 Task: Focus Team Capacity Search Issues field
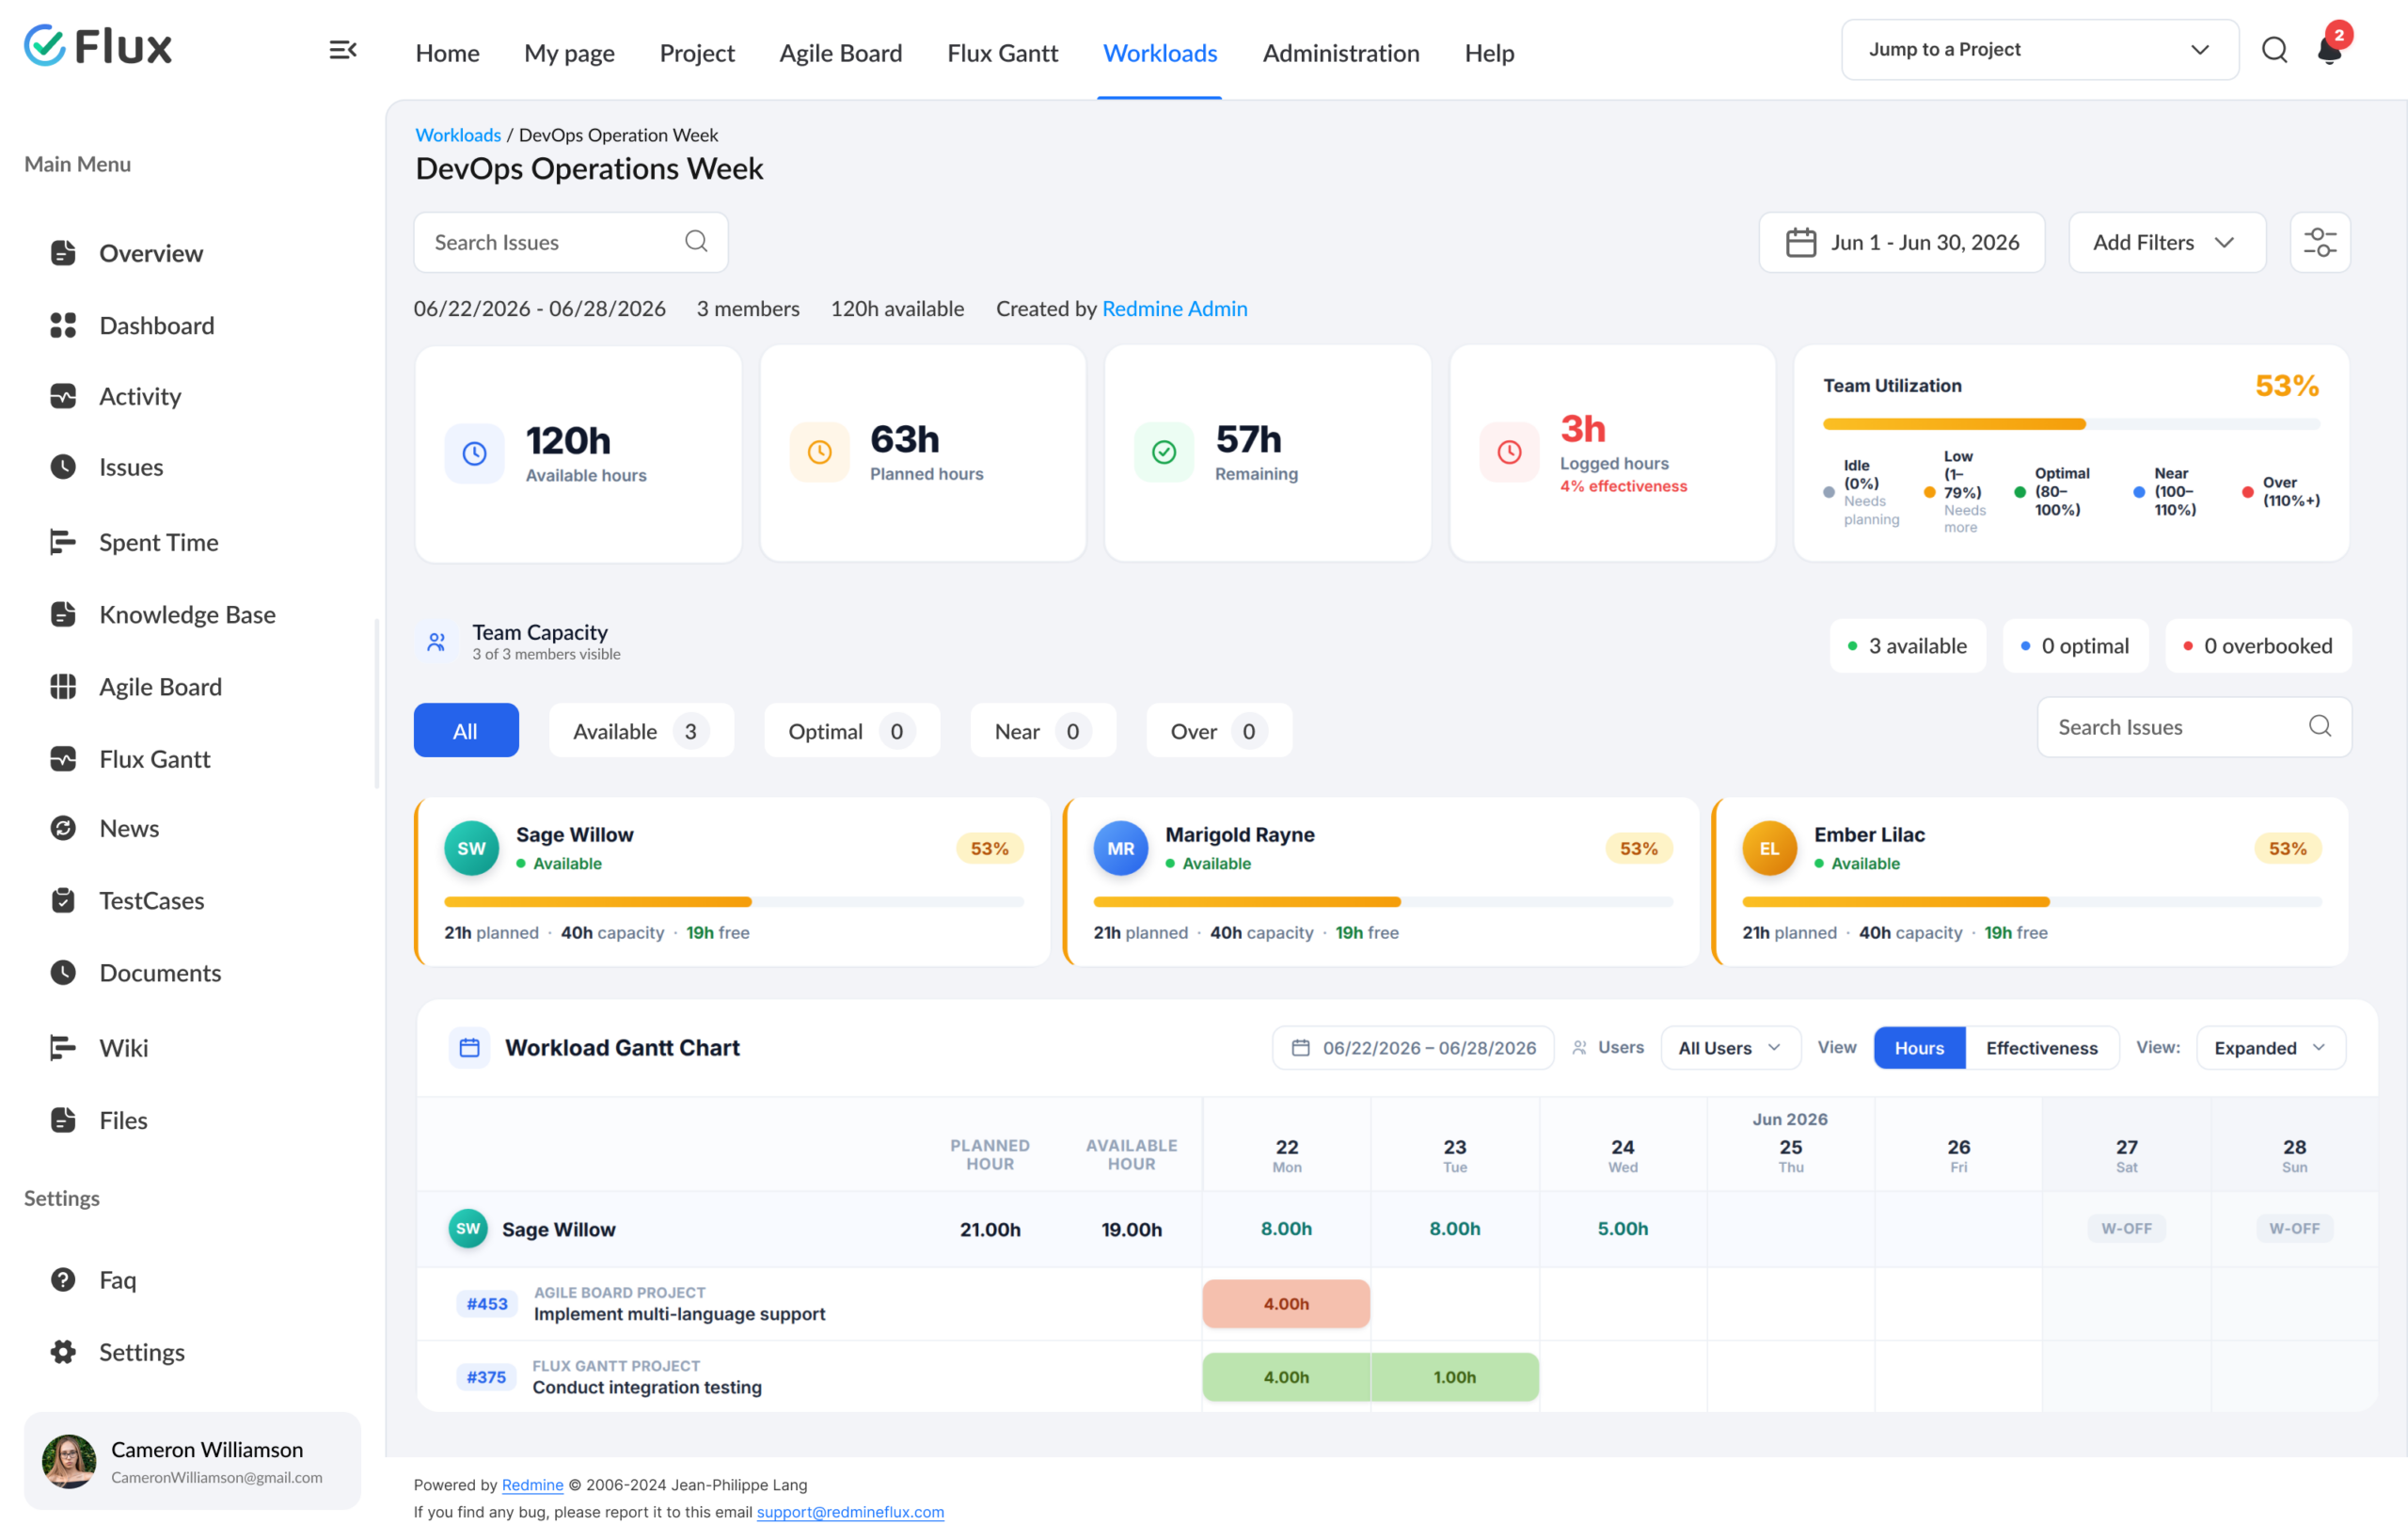[x=2195, y=727]
